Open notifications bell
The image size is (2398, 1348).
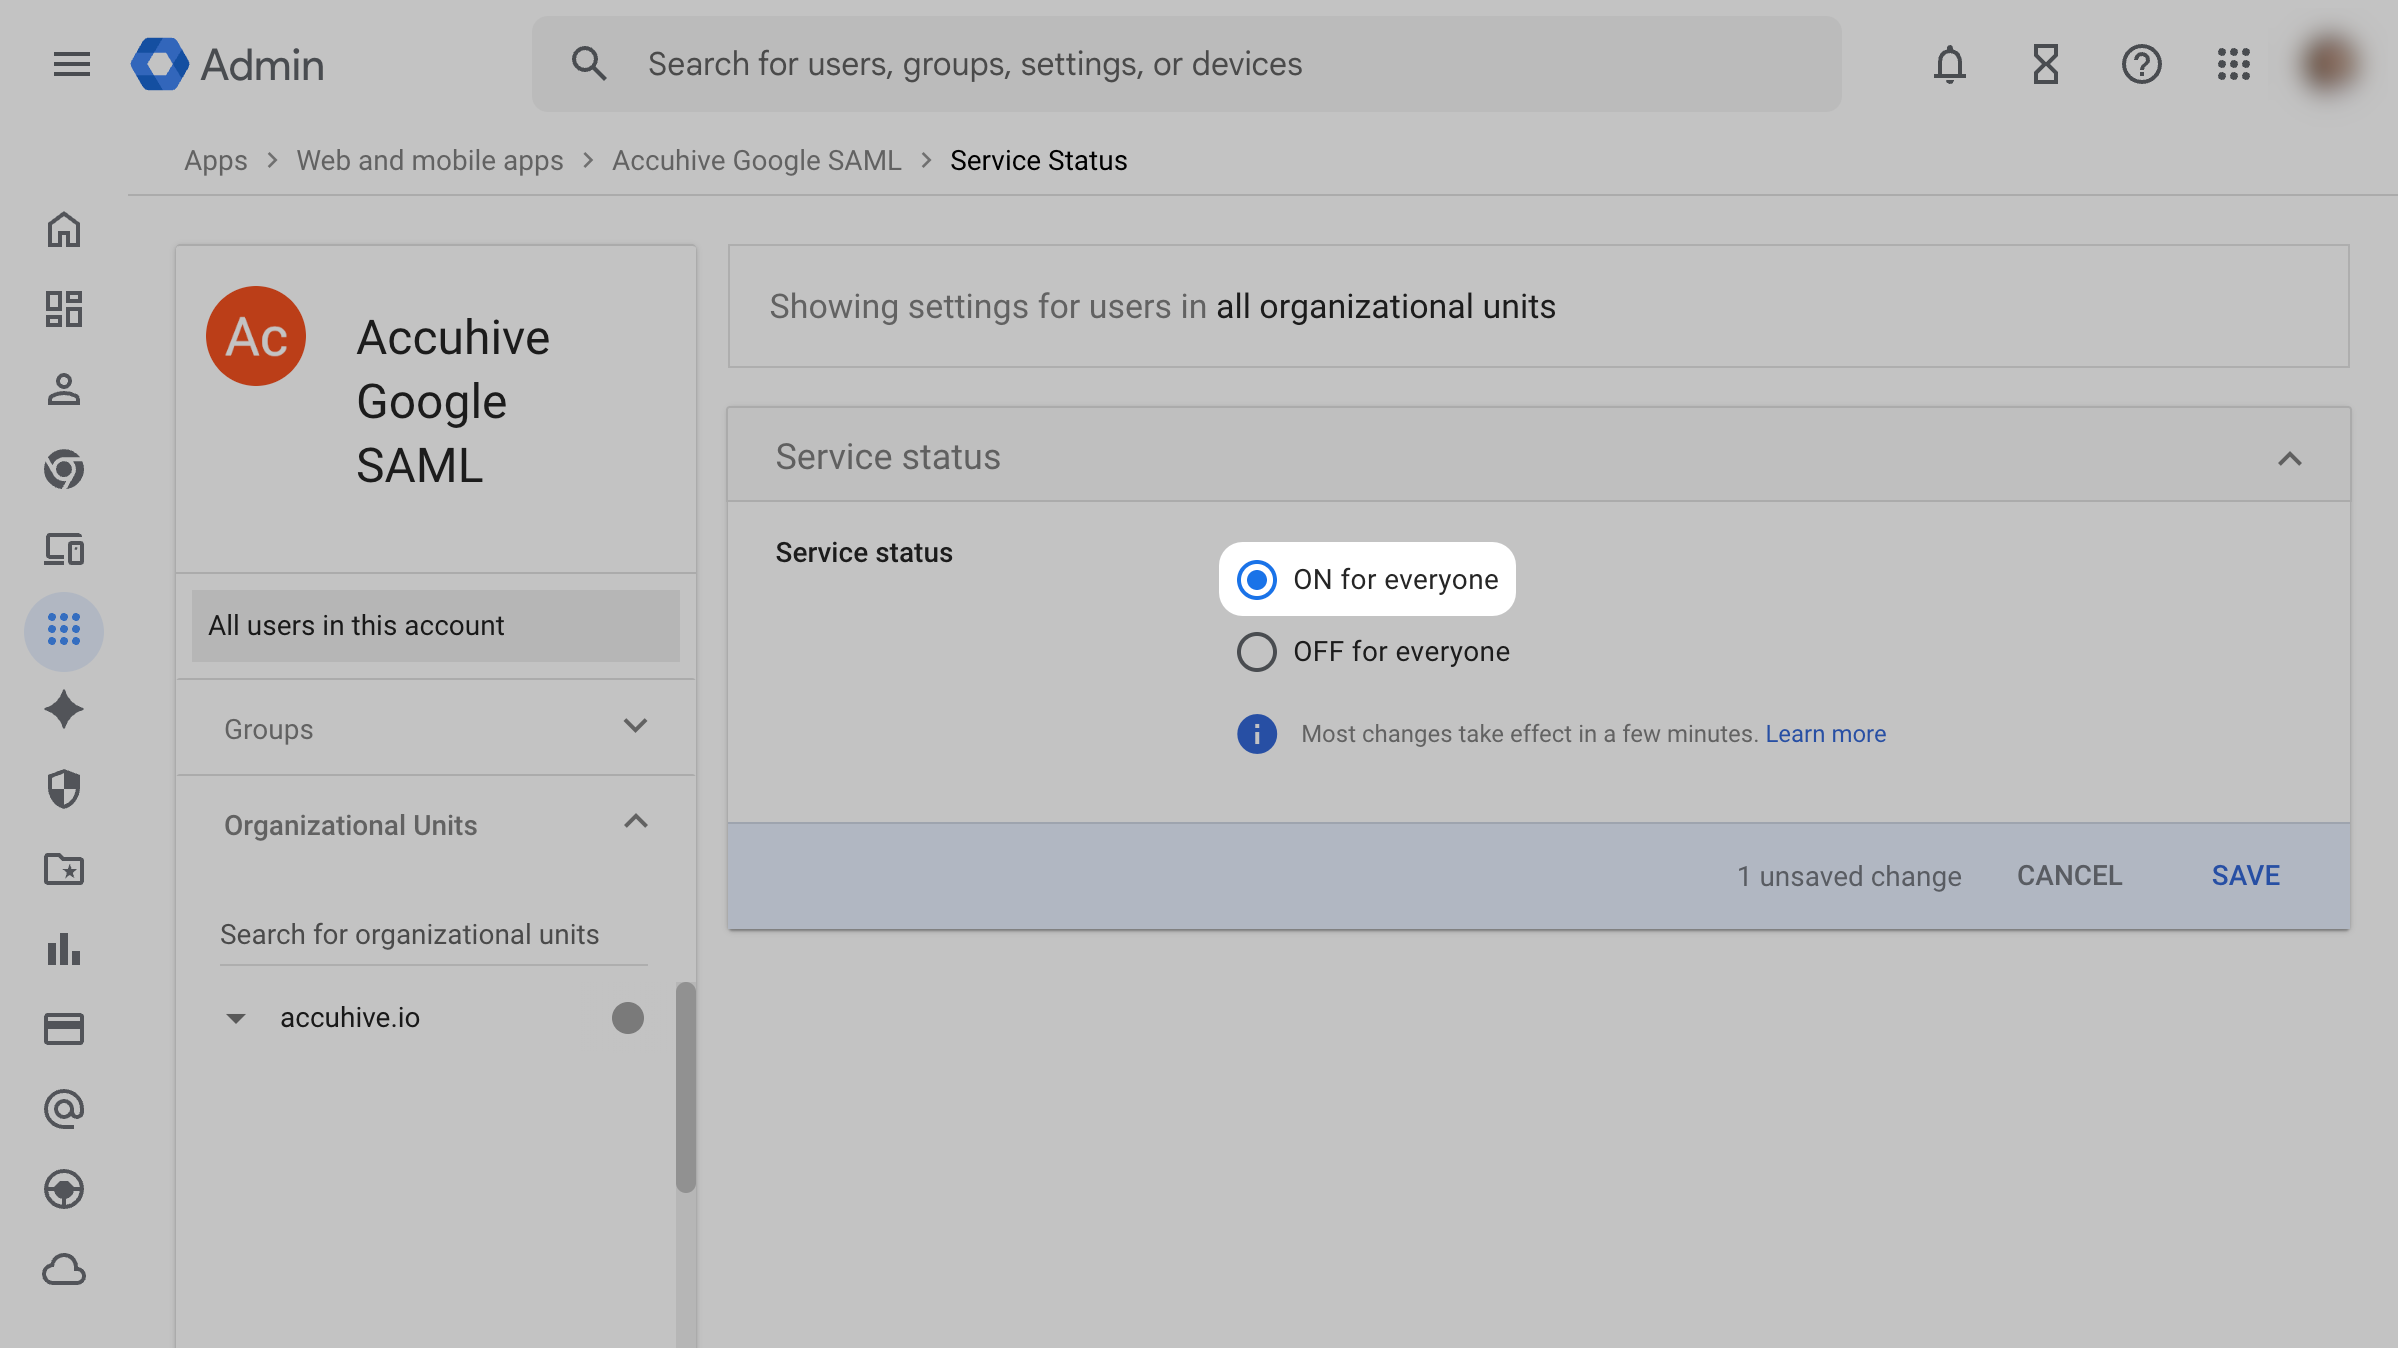point(1949,64)
